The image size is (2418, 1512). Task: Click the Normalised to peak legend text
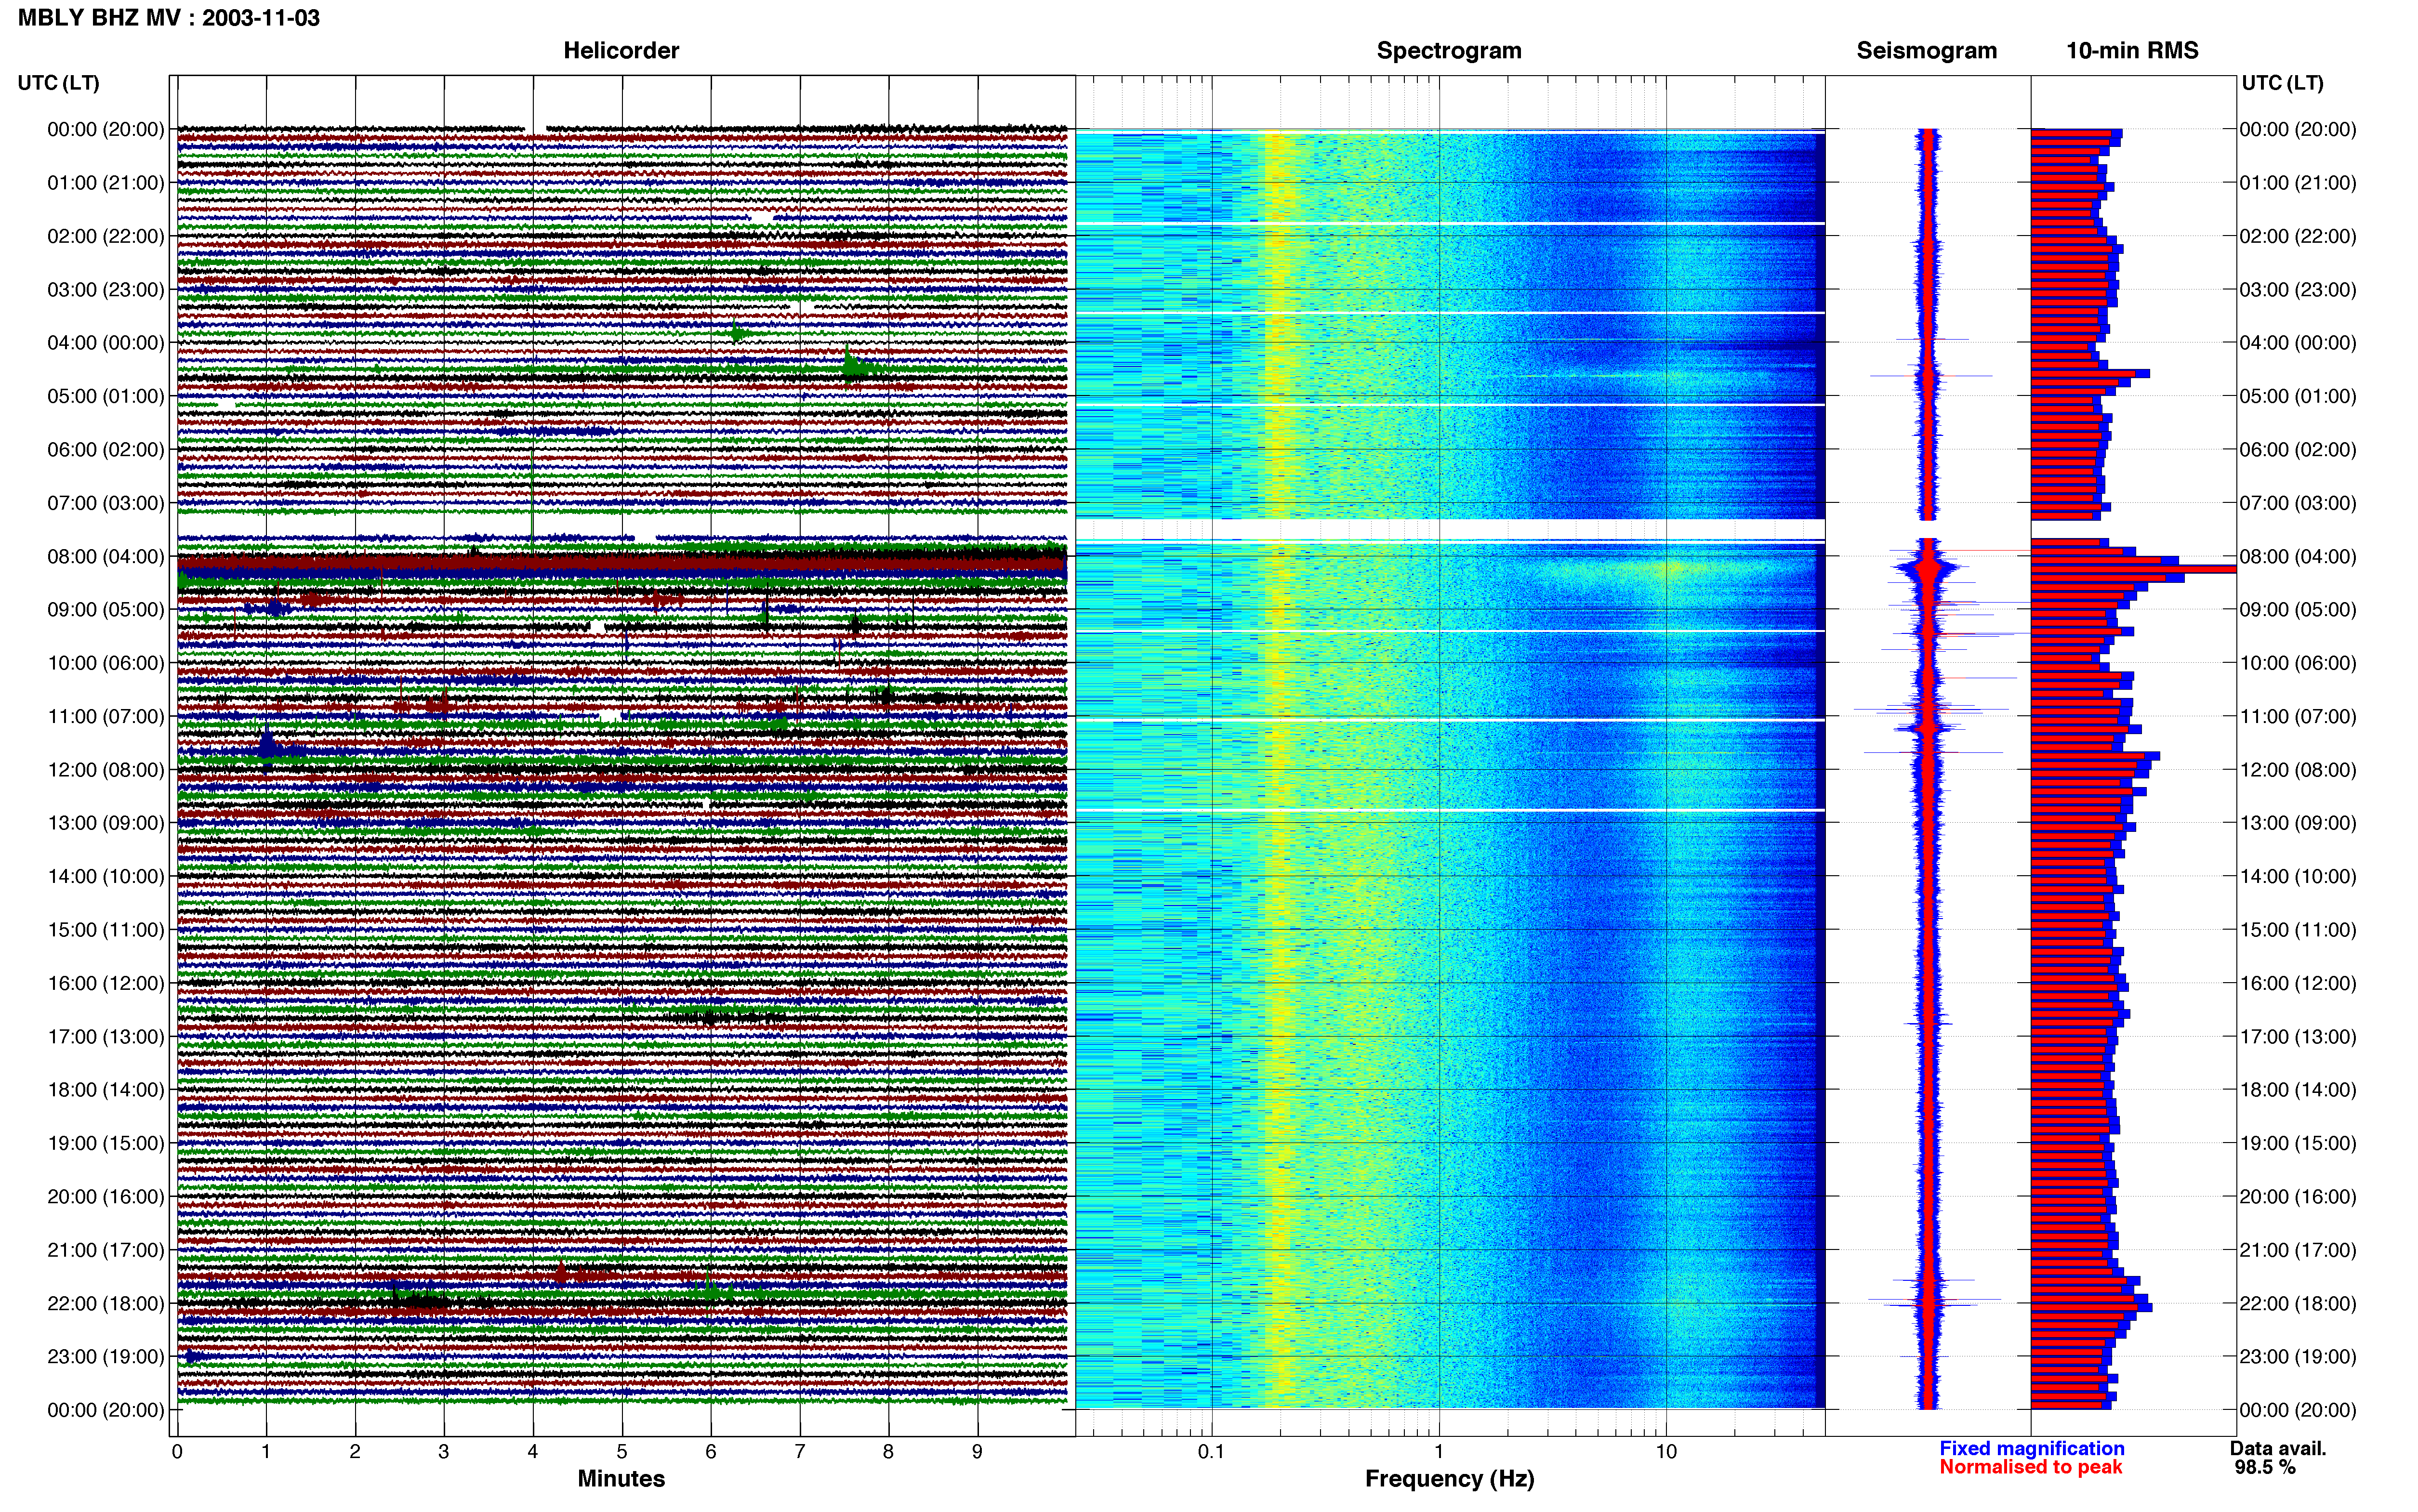point(2030,1467)
